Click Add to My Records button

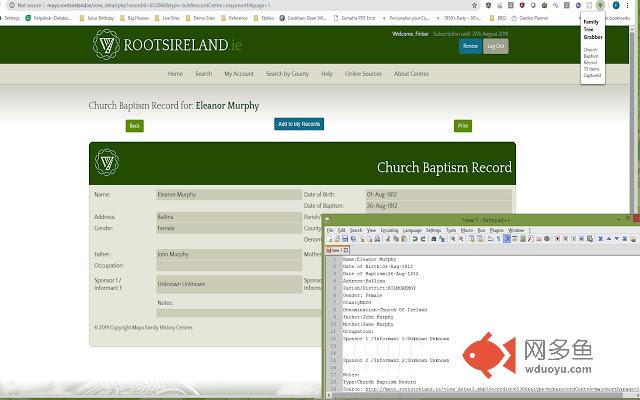click(x=298, y=124)
